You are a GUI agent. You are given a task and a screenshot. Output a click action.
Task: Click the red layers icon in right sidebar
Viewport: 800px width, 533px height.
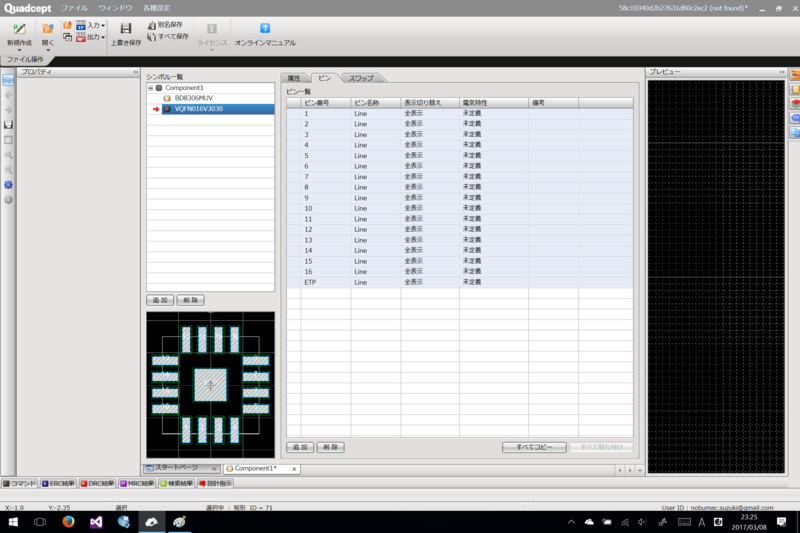[795, 104]
